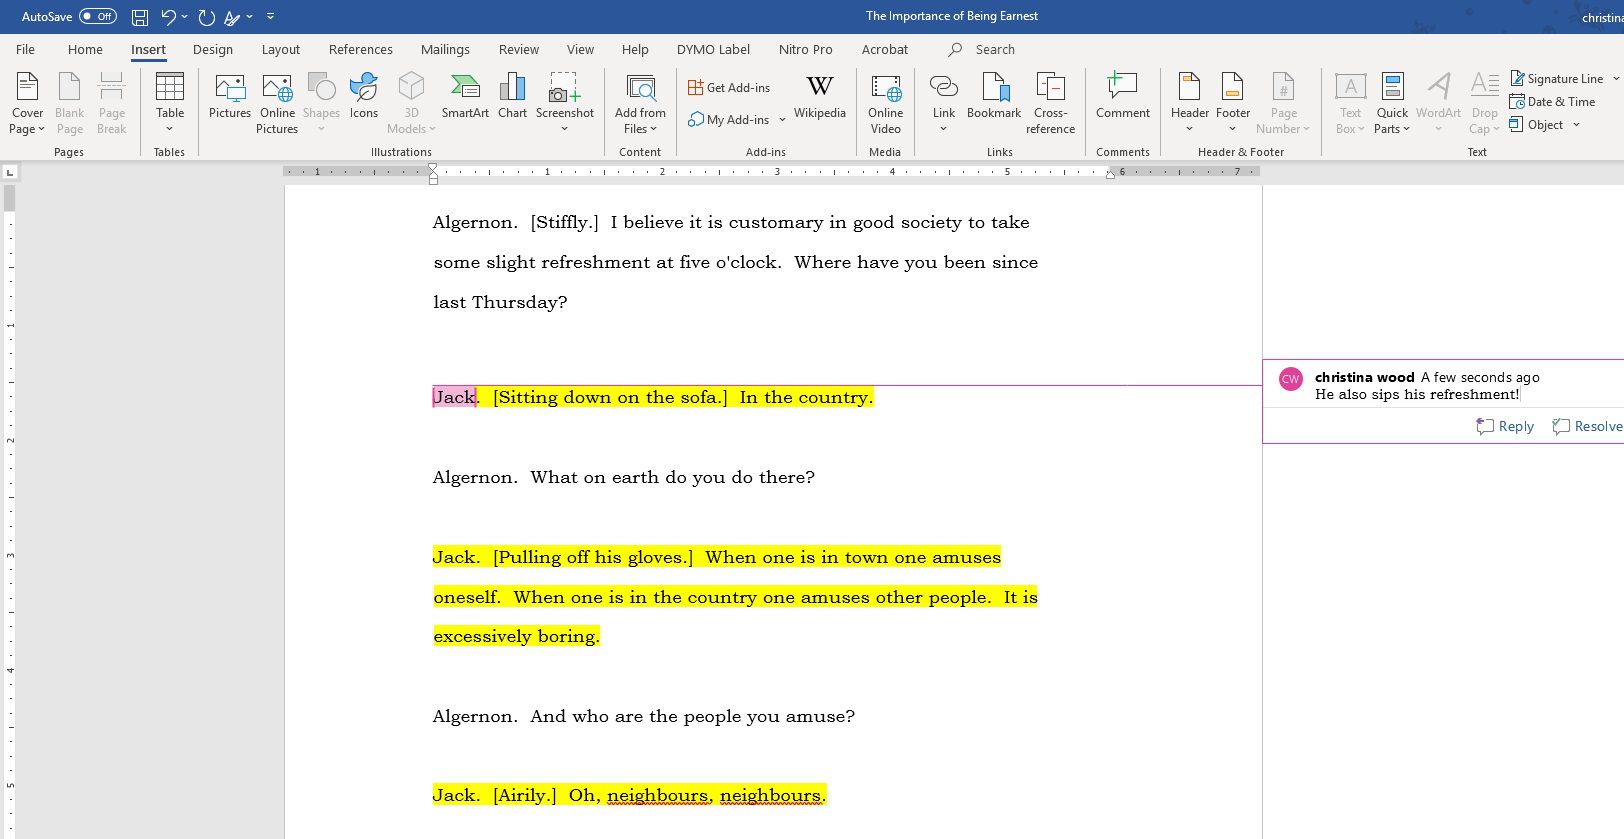Screen dimensions: 1624x839
Task: Open the Nitro Pro tab
Action: (x=805, y=49)
